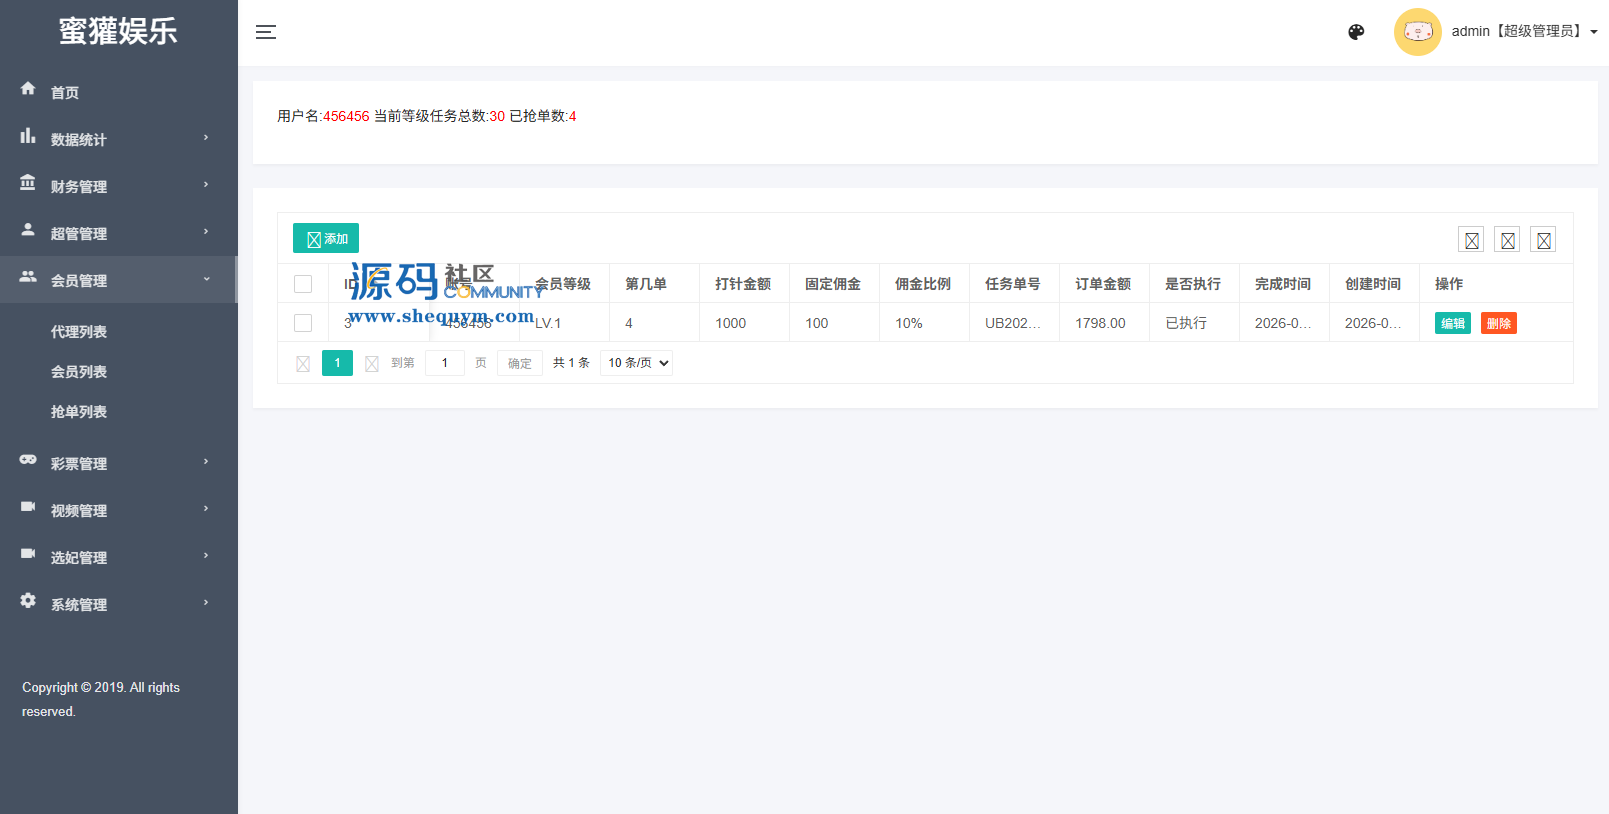Click the admin avatar image
The height and width of the screenshot is (814, 1609).
point(1417,32)
